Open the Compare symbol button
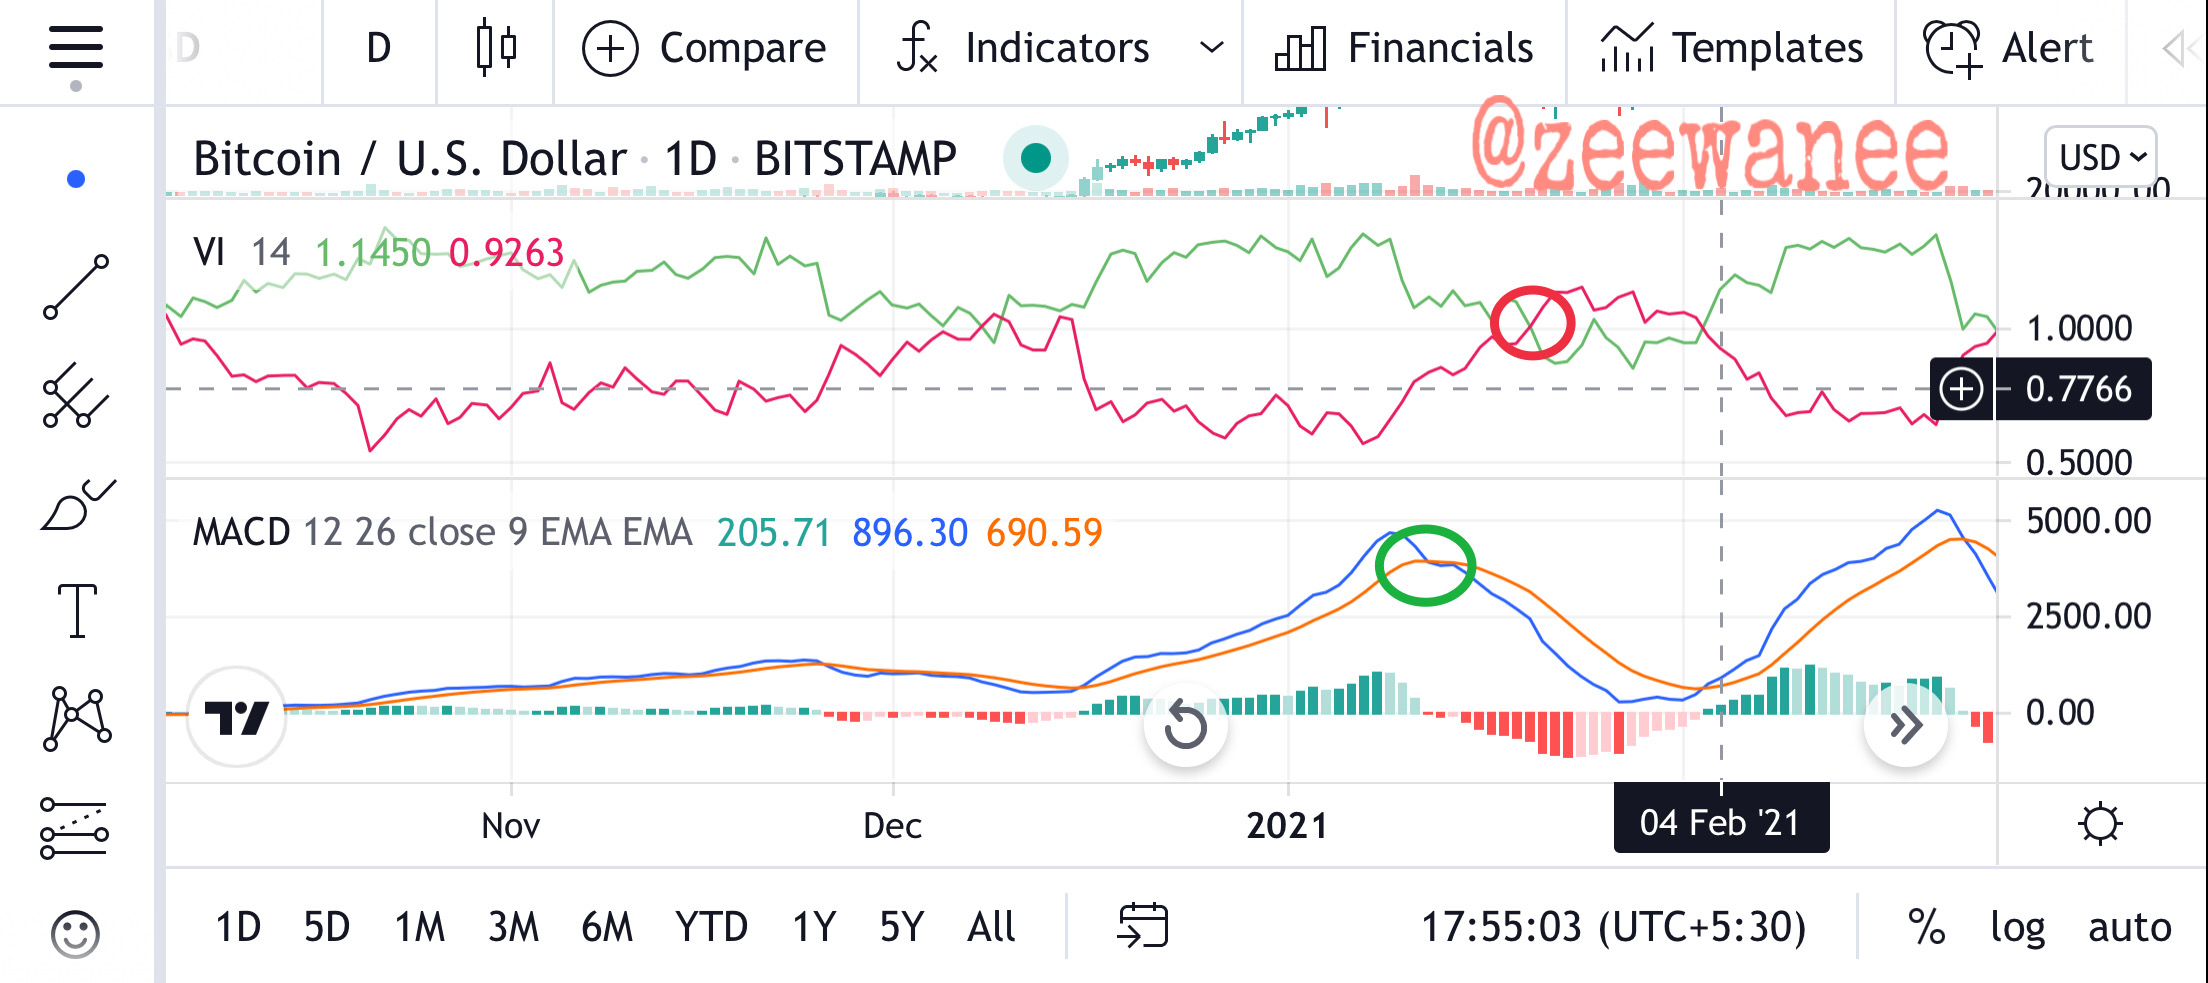 click(705, 48)
